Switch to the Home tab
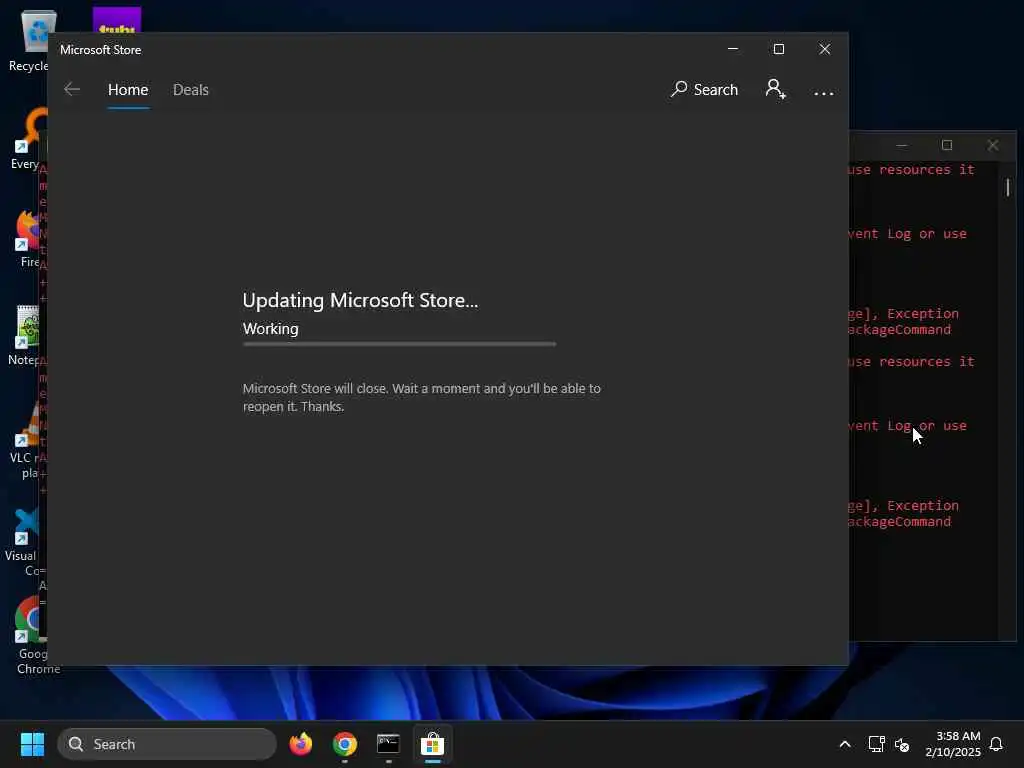This screenshot has width=1024, height=768. (x=128, y=89)
